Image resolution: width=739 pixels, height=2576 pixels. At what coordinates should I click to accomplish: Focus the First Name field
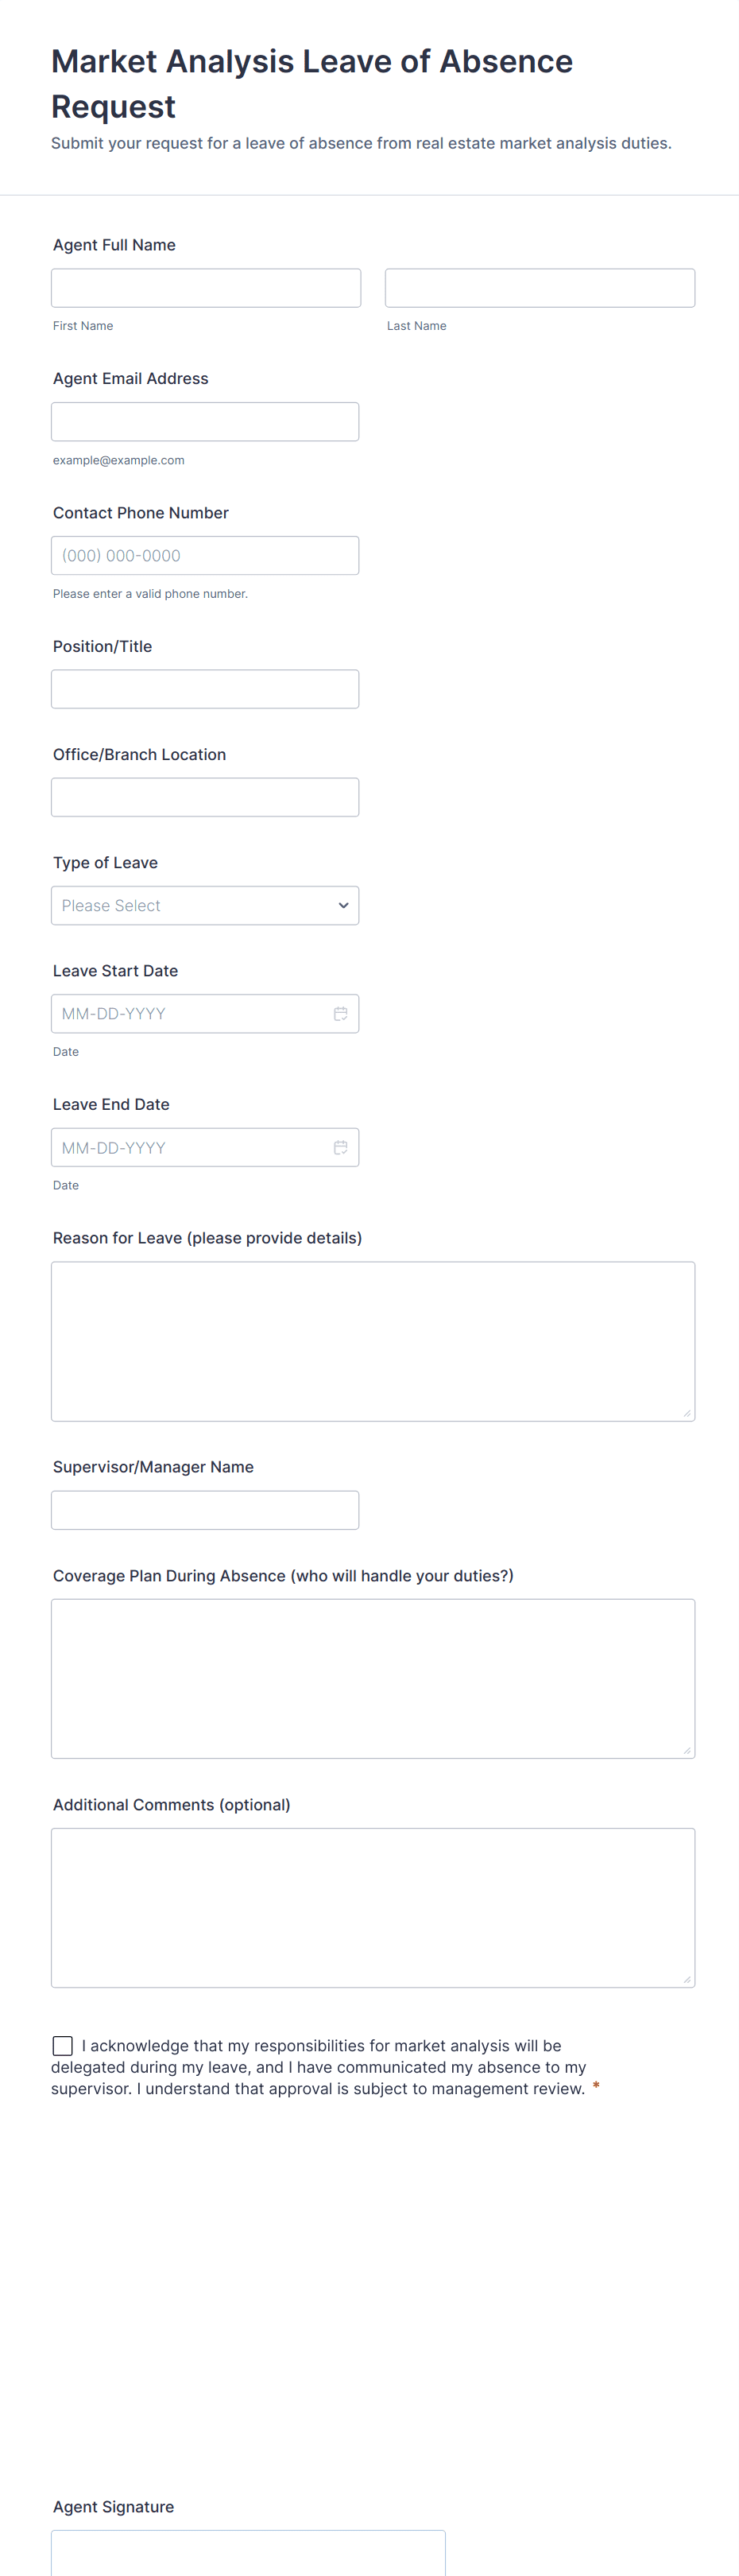pyautogui.click(x=206, y=288)
